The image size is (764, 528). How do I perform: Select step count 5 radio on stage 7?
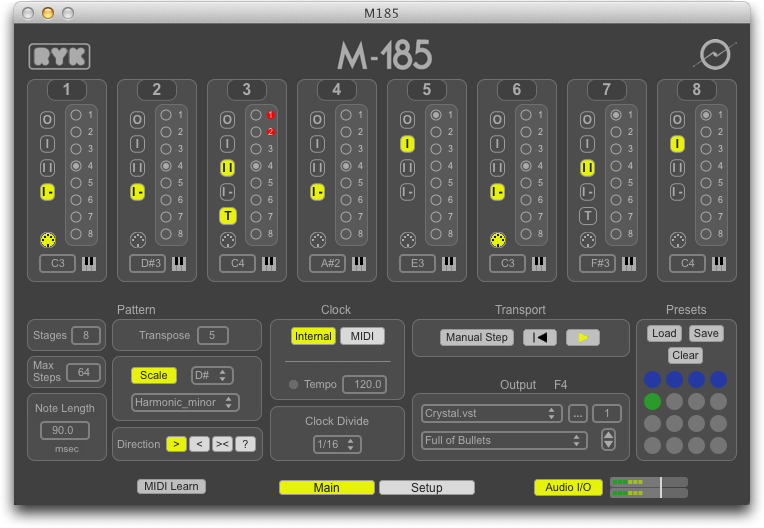pos(616,183)
